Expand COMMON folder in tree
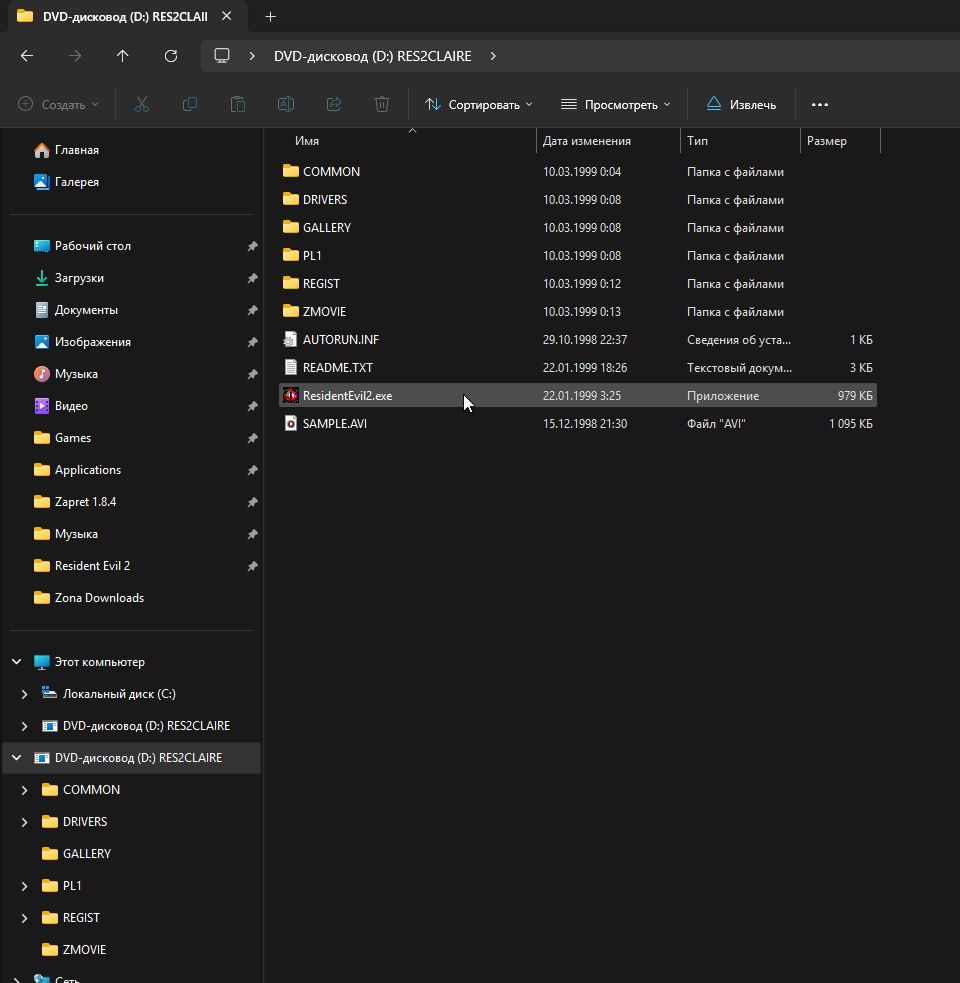This screenshot has height=983, width=960. click(24, 790)
